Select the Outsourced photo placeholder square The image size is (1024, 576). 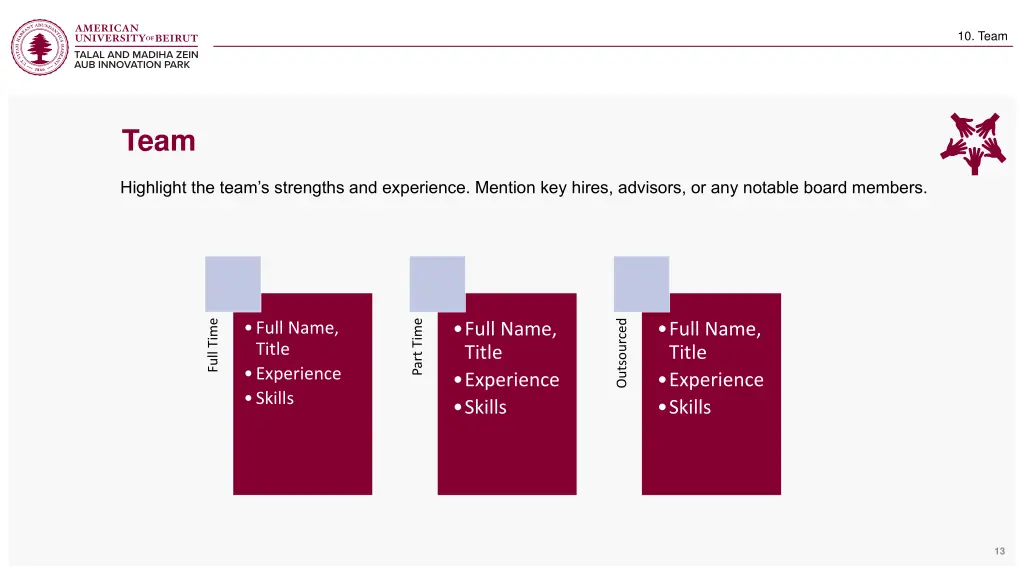click(642, 284)
